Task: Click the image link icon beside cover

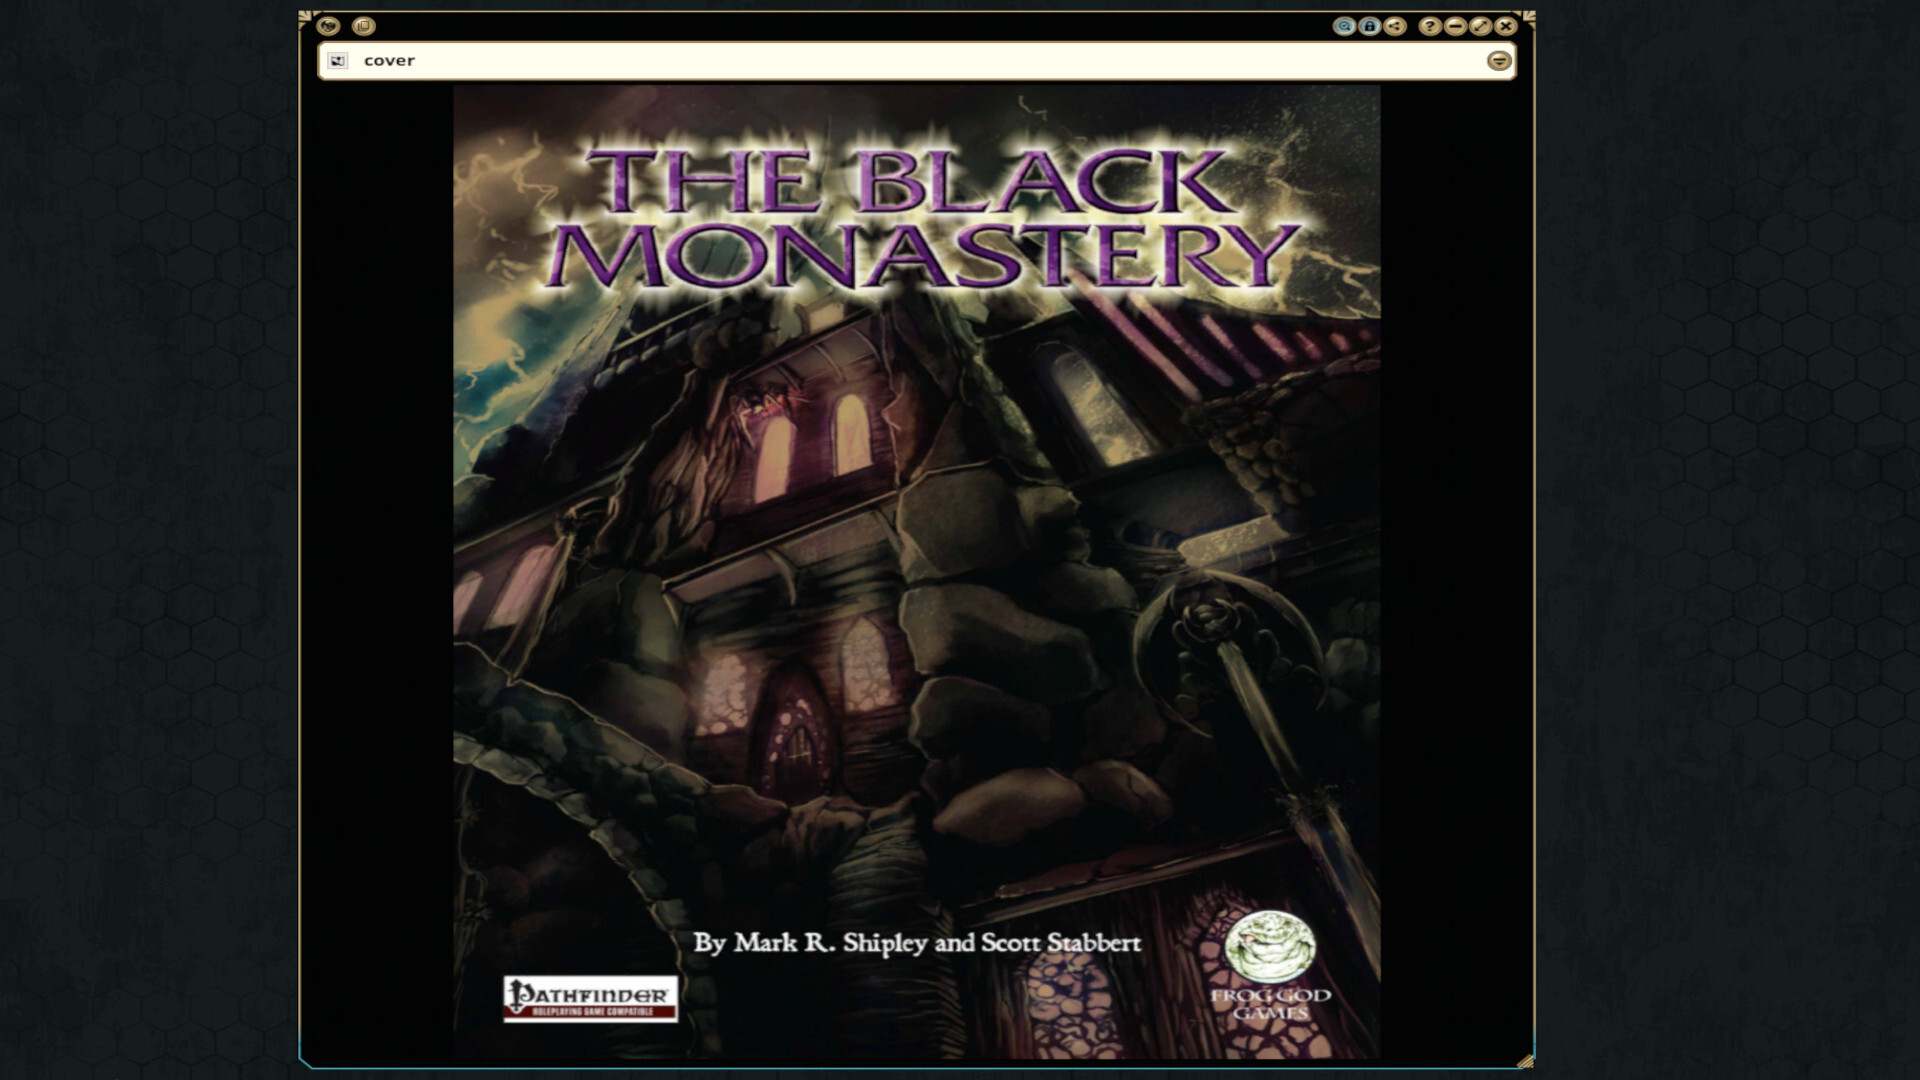Action: coord(338,61)
